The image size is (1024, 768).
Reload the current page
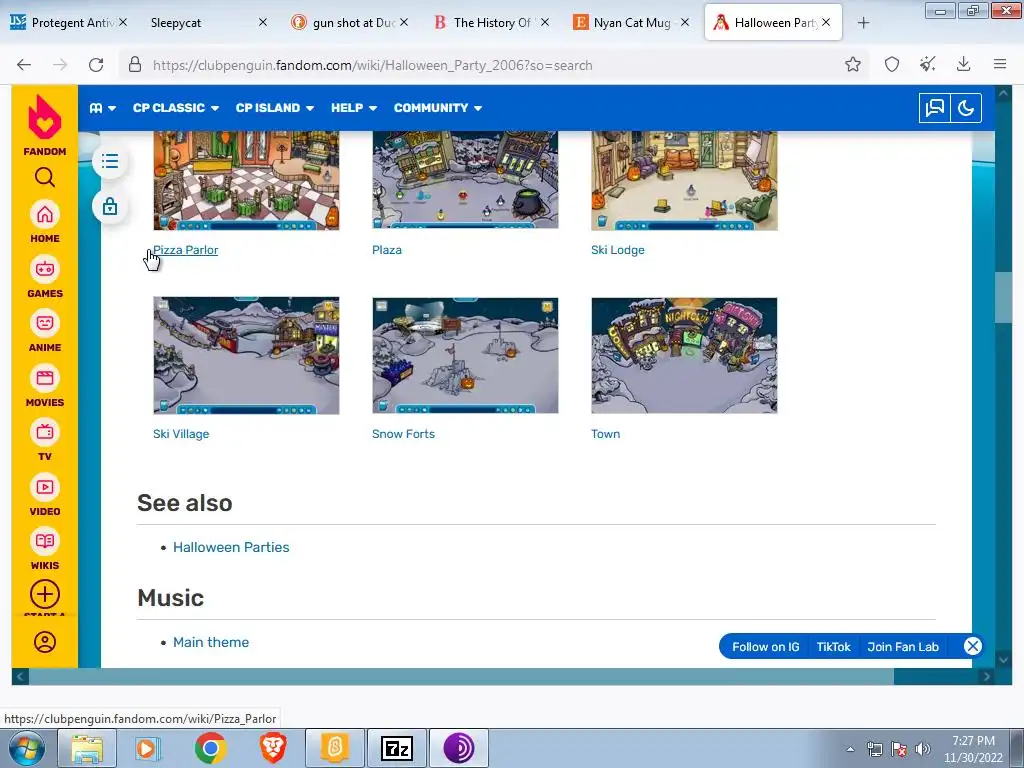tap(96, 64)
